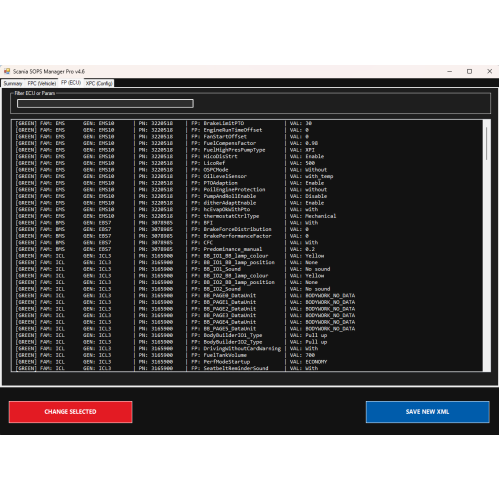This screenshot has width=500, height=500.
Task: Select the FP (ECU) tab
Action: coord(71,83)
